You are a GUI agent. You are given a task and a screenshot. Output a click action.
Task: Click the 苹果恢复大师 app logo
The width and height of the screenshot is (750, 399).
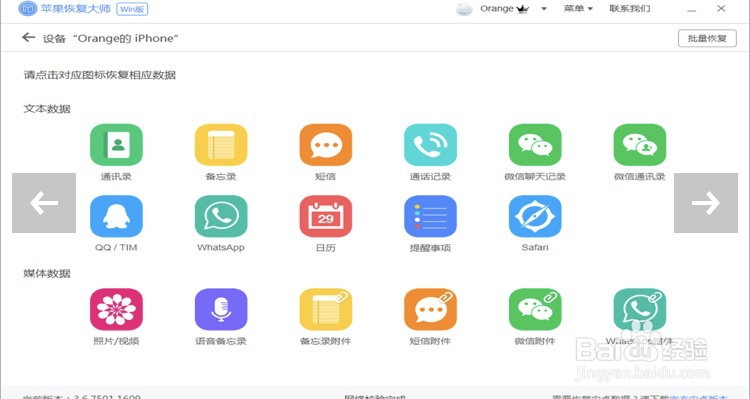27,9
